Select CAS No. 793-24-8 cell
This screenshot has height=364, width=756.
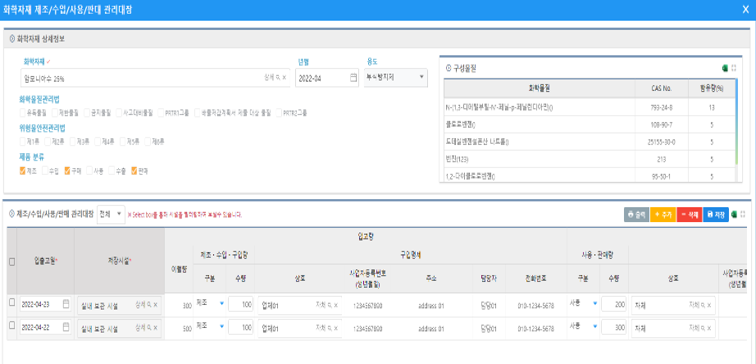(x=661, y=108)
